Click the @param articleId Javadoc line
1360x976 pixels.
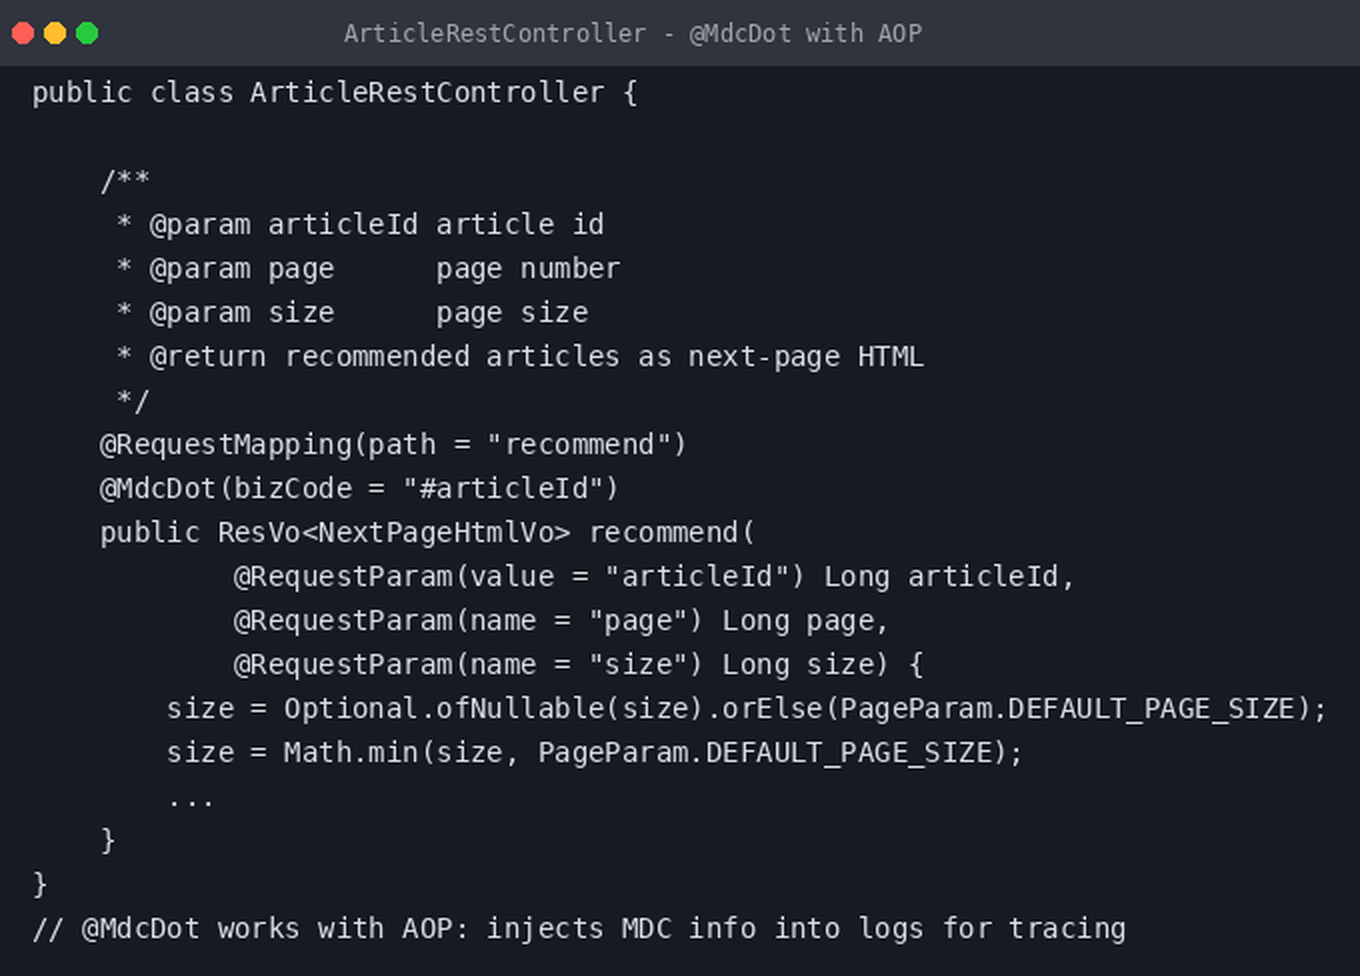[360, 225]
